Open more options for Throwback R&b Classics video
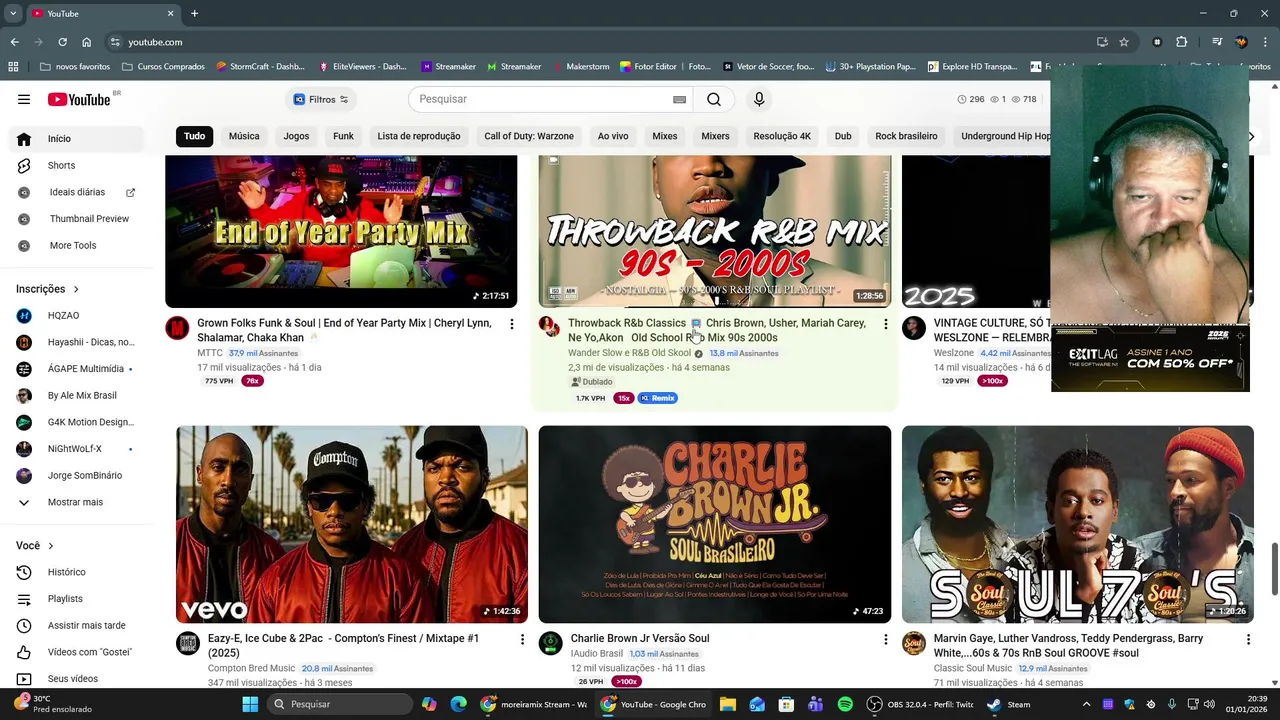 click(885, 324)
